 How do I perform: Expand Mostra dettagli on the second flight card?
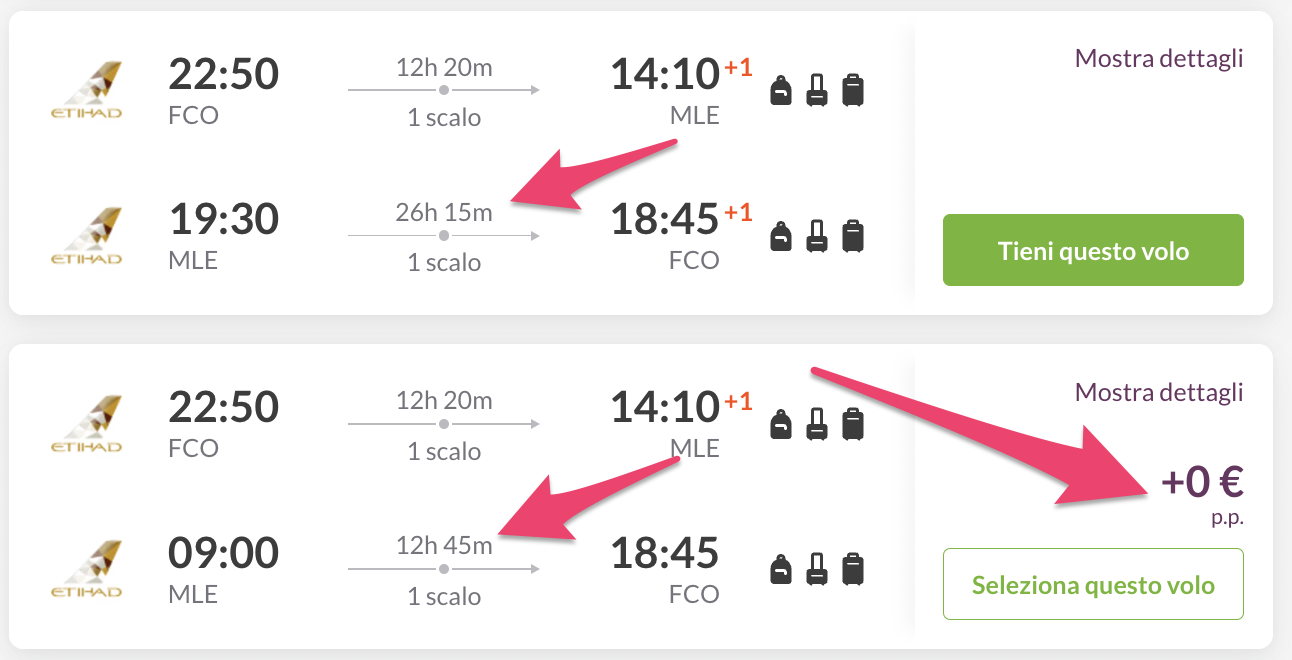pyautogui.click(x=1159, y=391)
